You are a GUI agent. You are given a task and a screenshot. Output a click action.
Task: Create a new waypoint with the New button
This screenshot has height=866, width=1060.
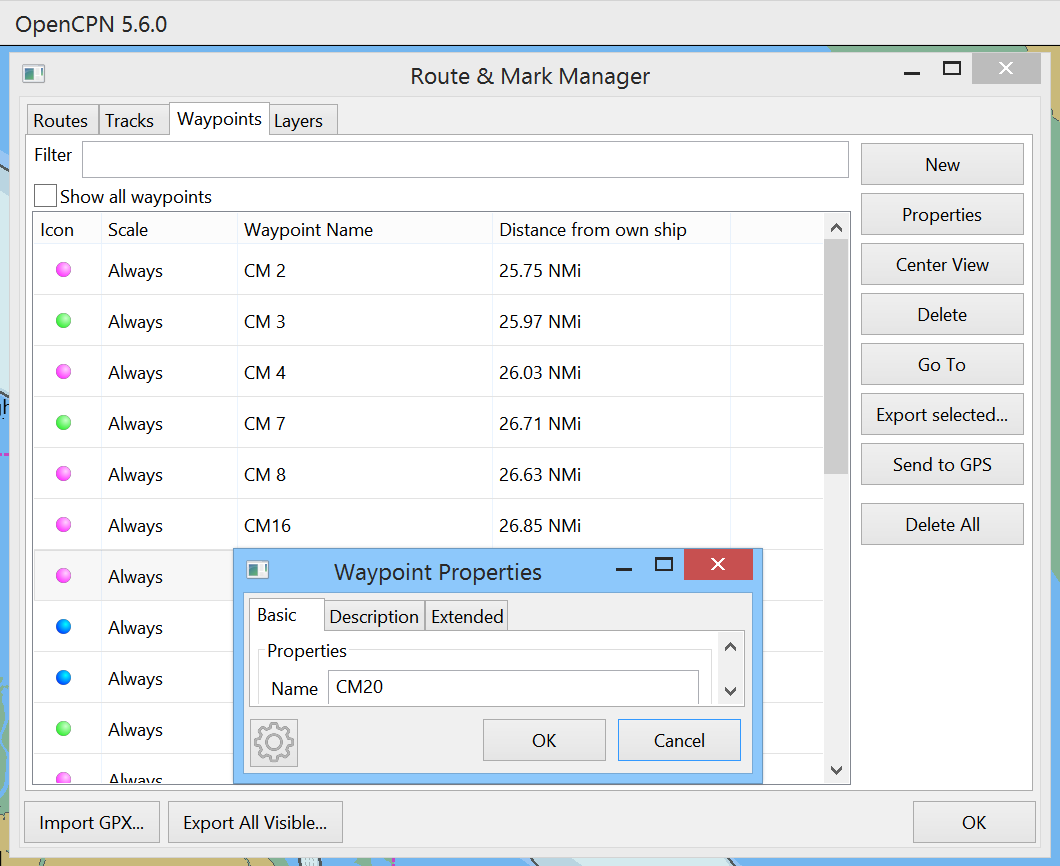pos(941,164)
